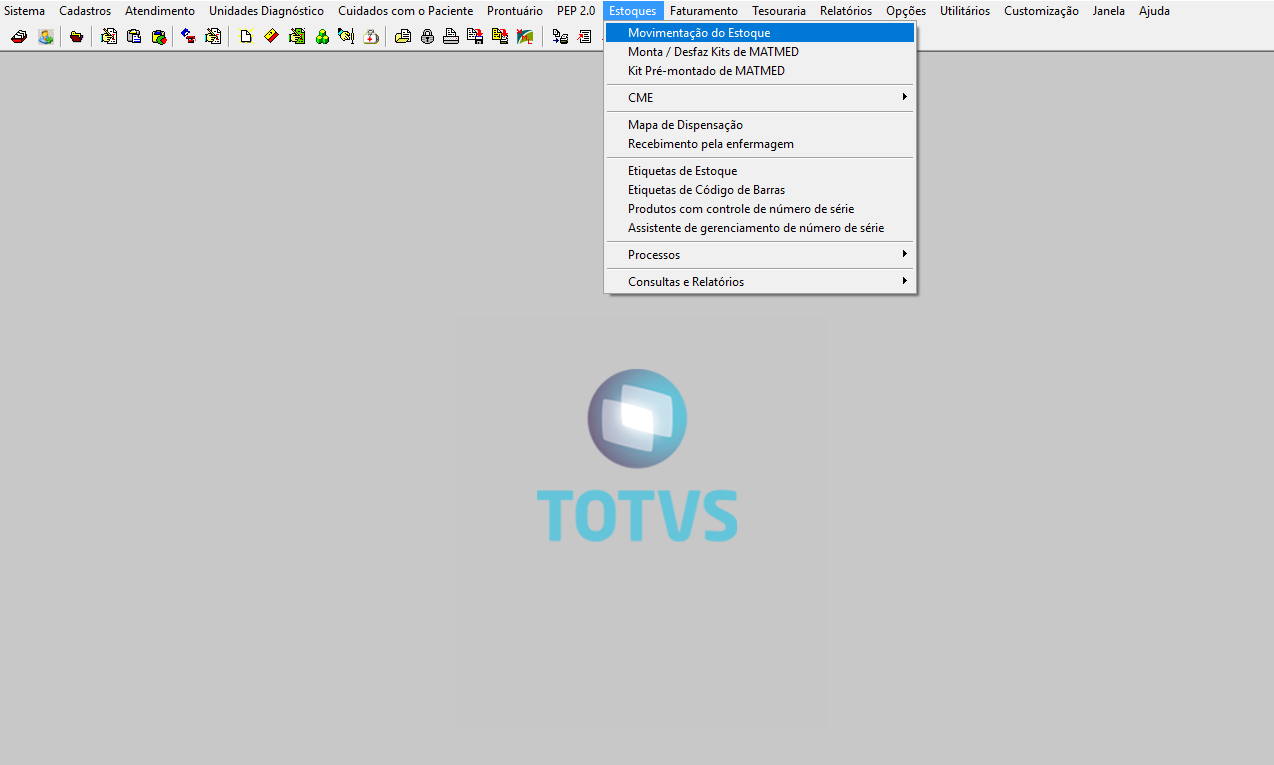Click the three green spheres icon
This screenshot has height=765, width=1274.
pos(322,37)
